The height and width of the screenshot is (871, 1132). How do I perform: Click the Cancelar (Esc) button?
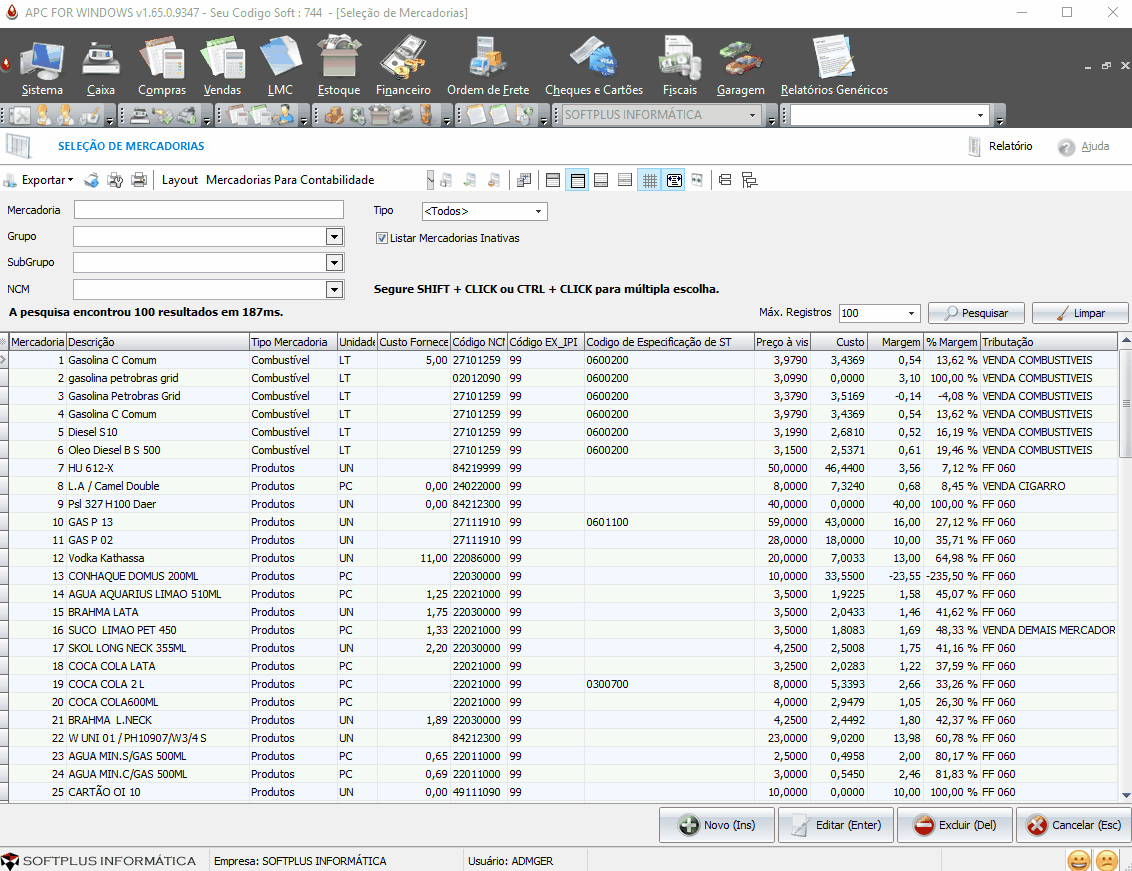pyautogui.click(x=1074, y=825)
